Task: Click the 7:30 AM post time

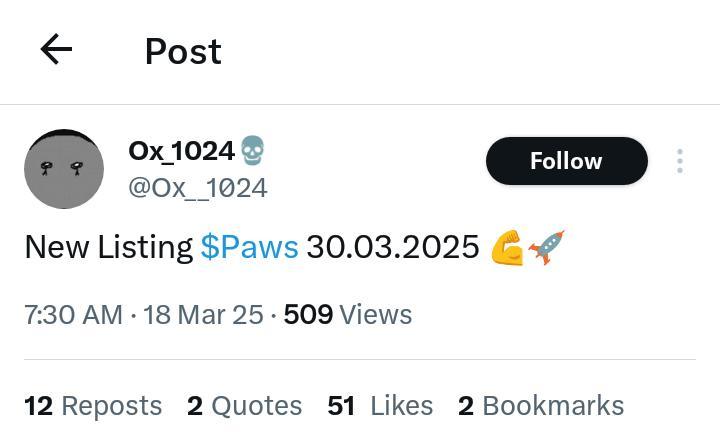Action: coord(73,315)
